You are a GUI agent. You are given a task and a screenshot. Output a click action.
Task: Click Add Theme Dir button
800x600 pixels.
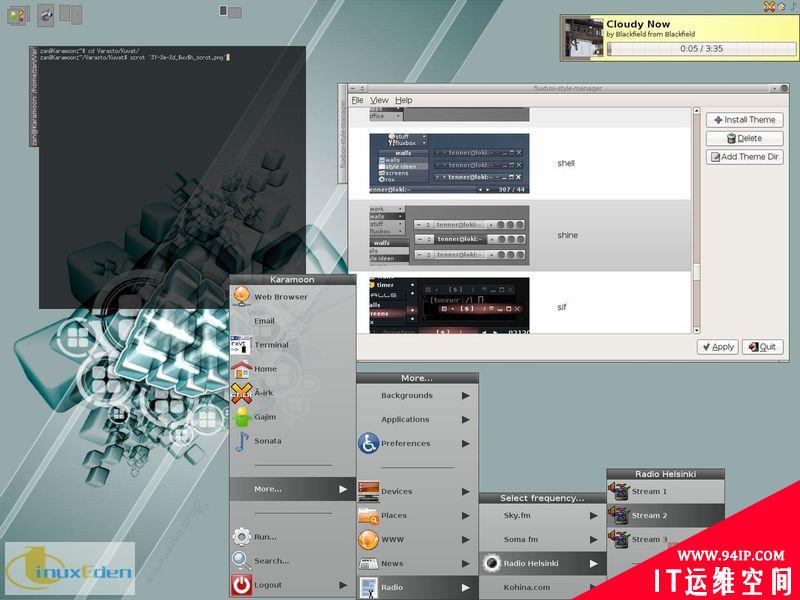(745, 157)
